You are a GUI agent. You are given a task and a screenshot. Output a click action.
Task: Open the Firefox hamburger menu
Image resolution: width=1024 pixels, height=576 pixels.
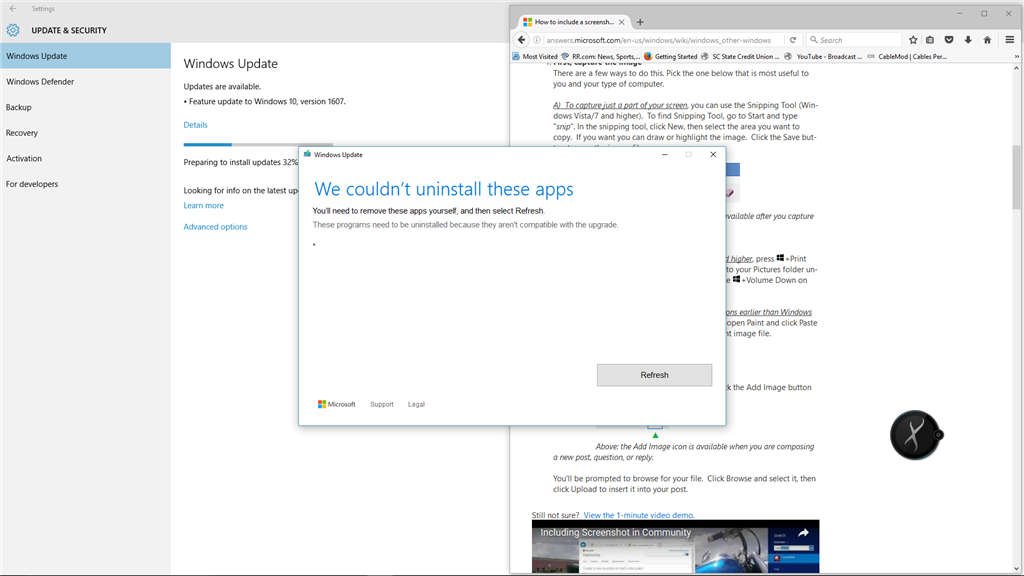tap(1010, 40)
